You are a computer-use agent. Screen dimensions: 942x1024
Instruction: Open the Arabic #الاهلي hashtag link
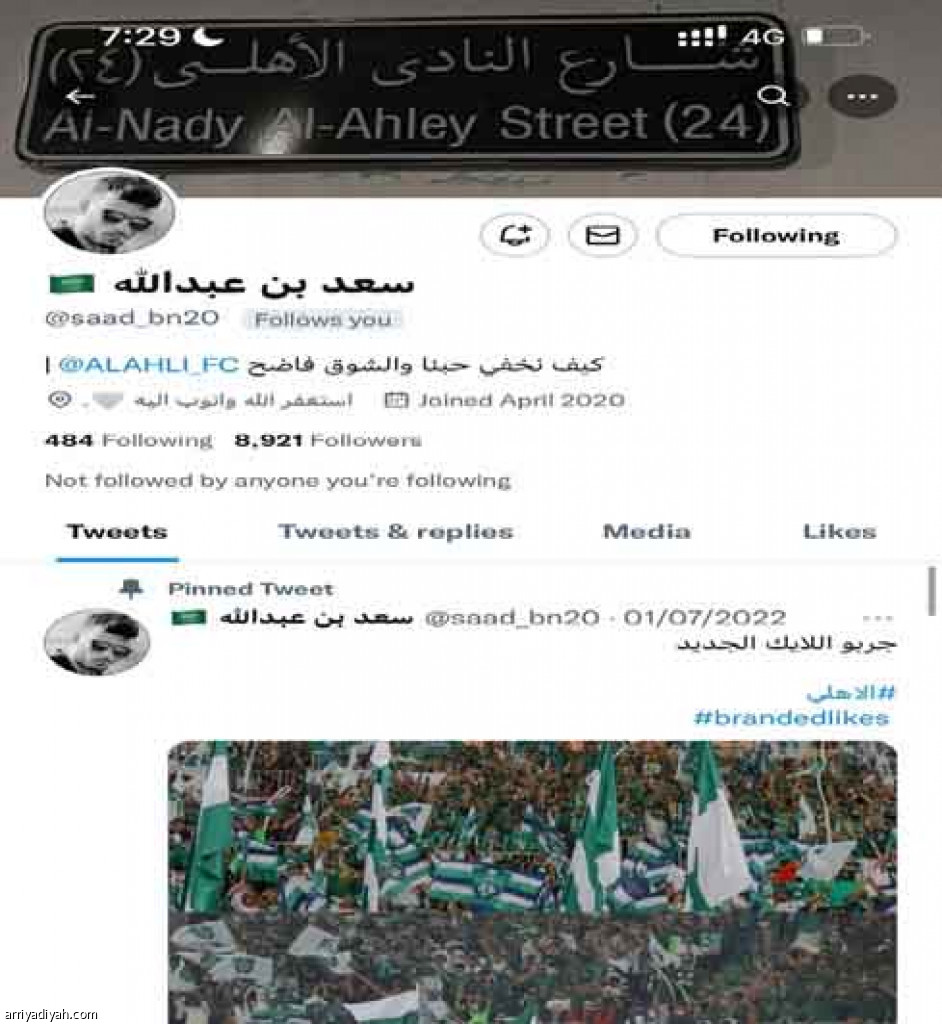851,692
